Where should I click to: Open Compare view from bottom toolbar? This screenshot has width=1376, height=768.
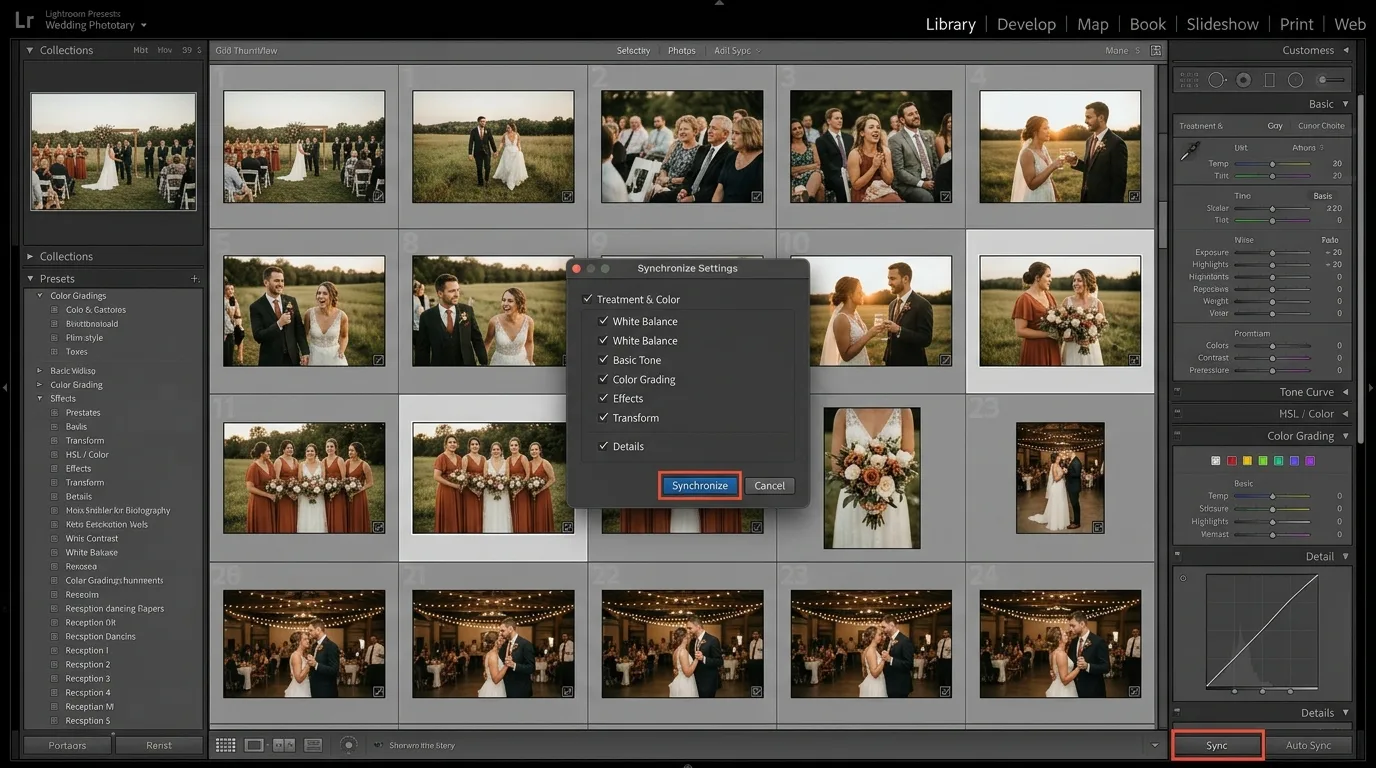click(284, 745)
